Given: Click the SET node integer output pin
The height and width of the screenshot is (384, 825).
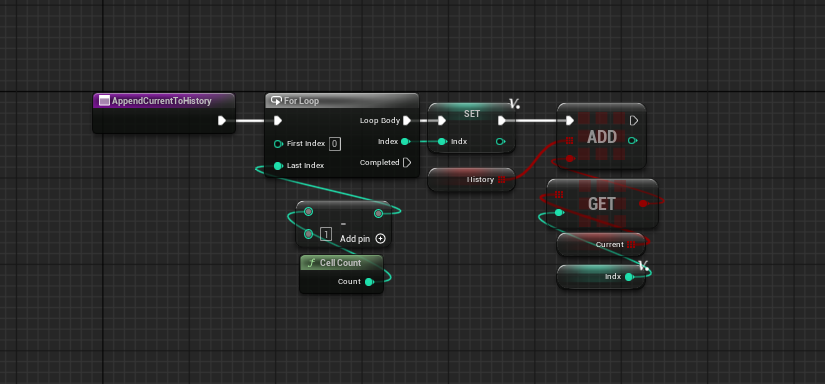Looking at the screenshot, I should point(500,142).
